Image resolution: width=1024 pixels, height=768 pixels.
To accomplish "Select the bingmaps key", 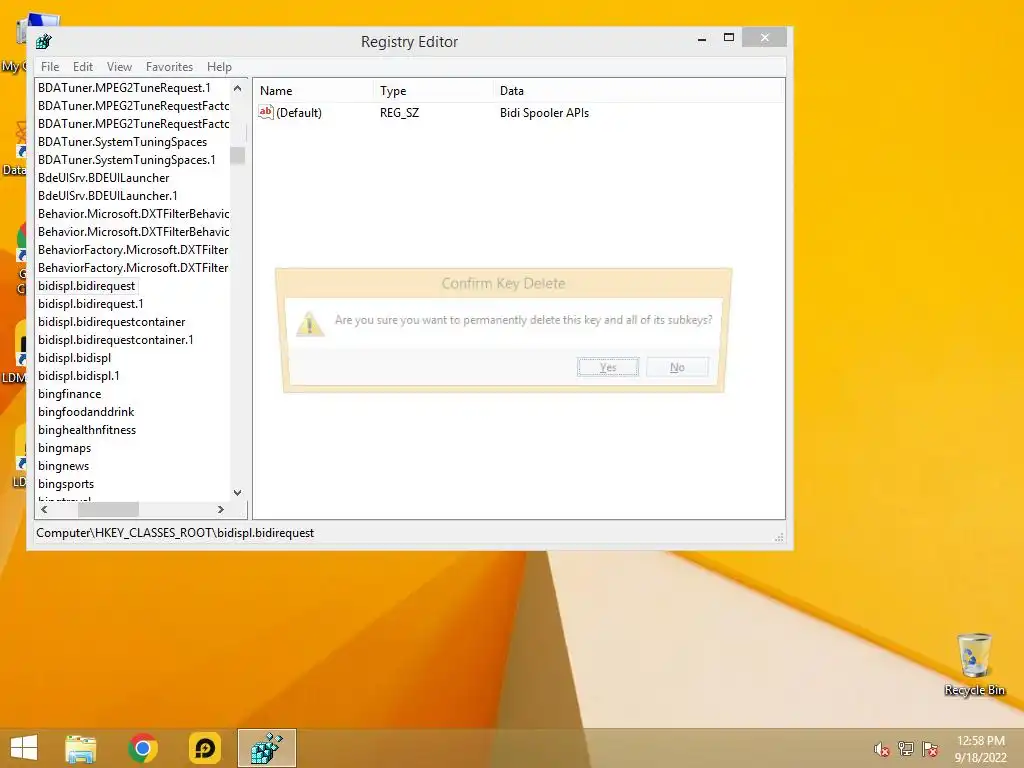I will (65, 448).
